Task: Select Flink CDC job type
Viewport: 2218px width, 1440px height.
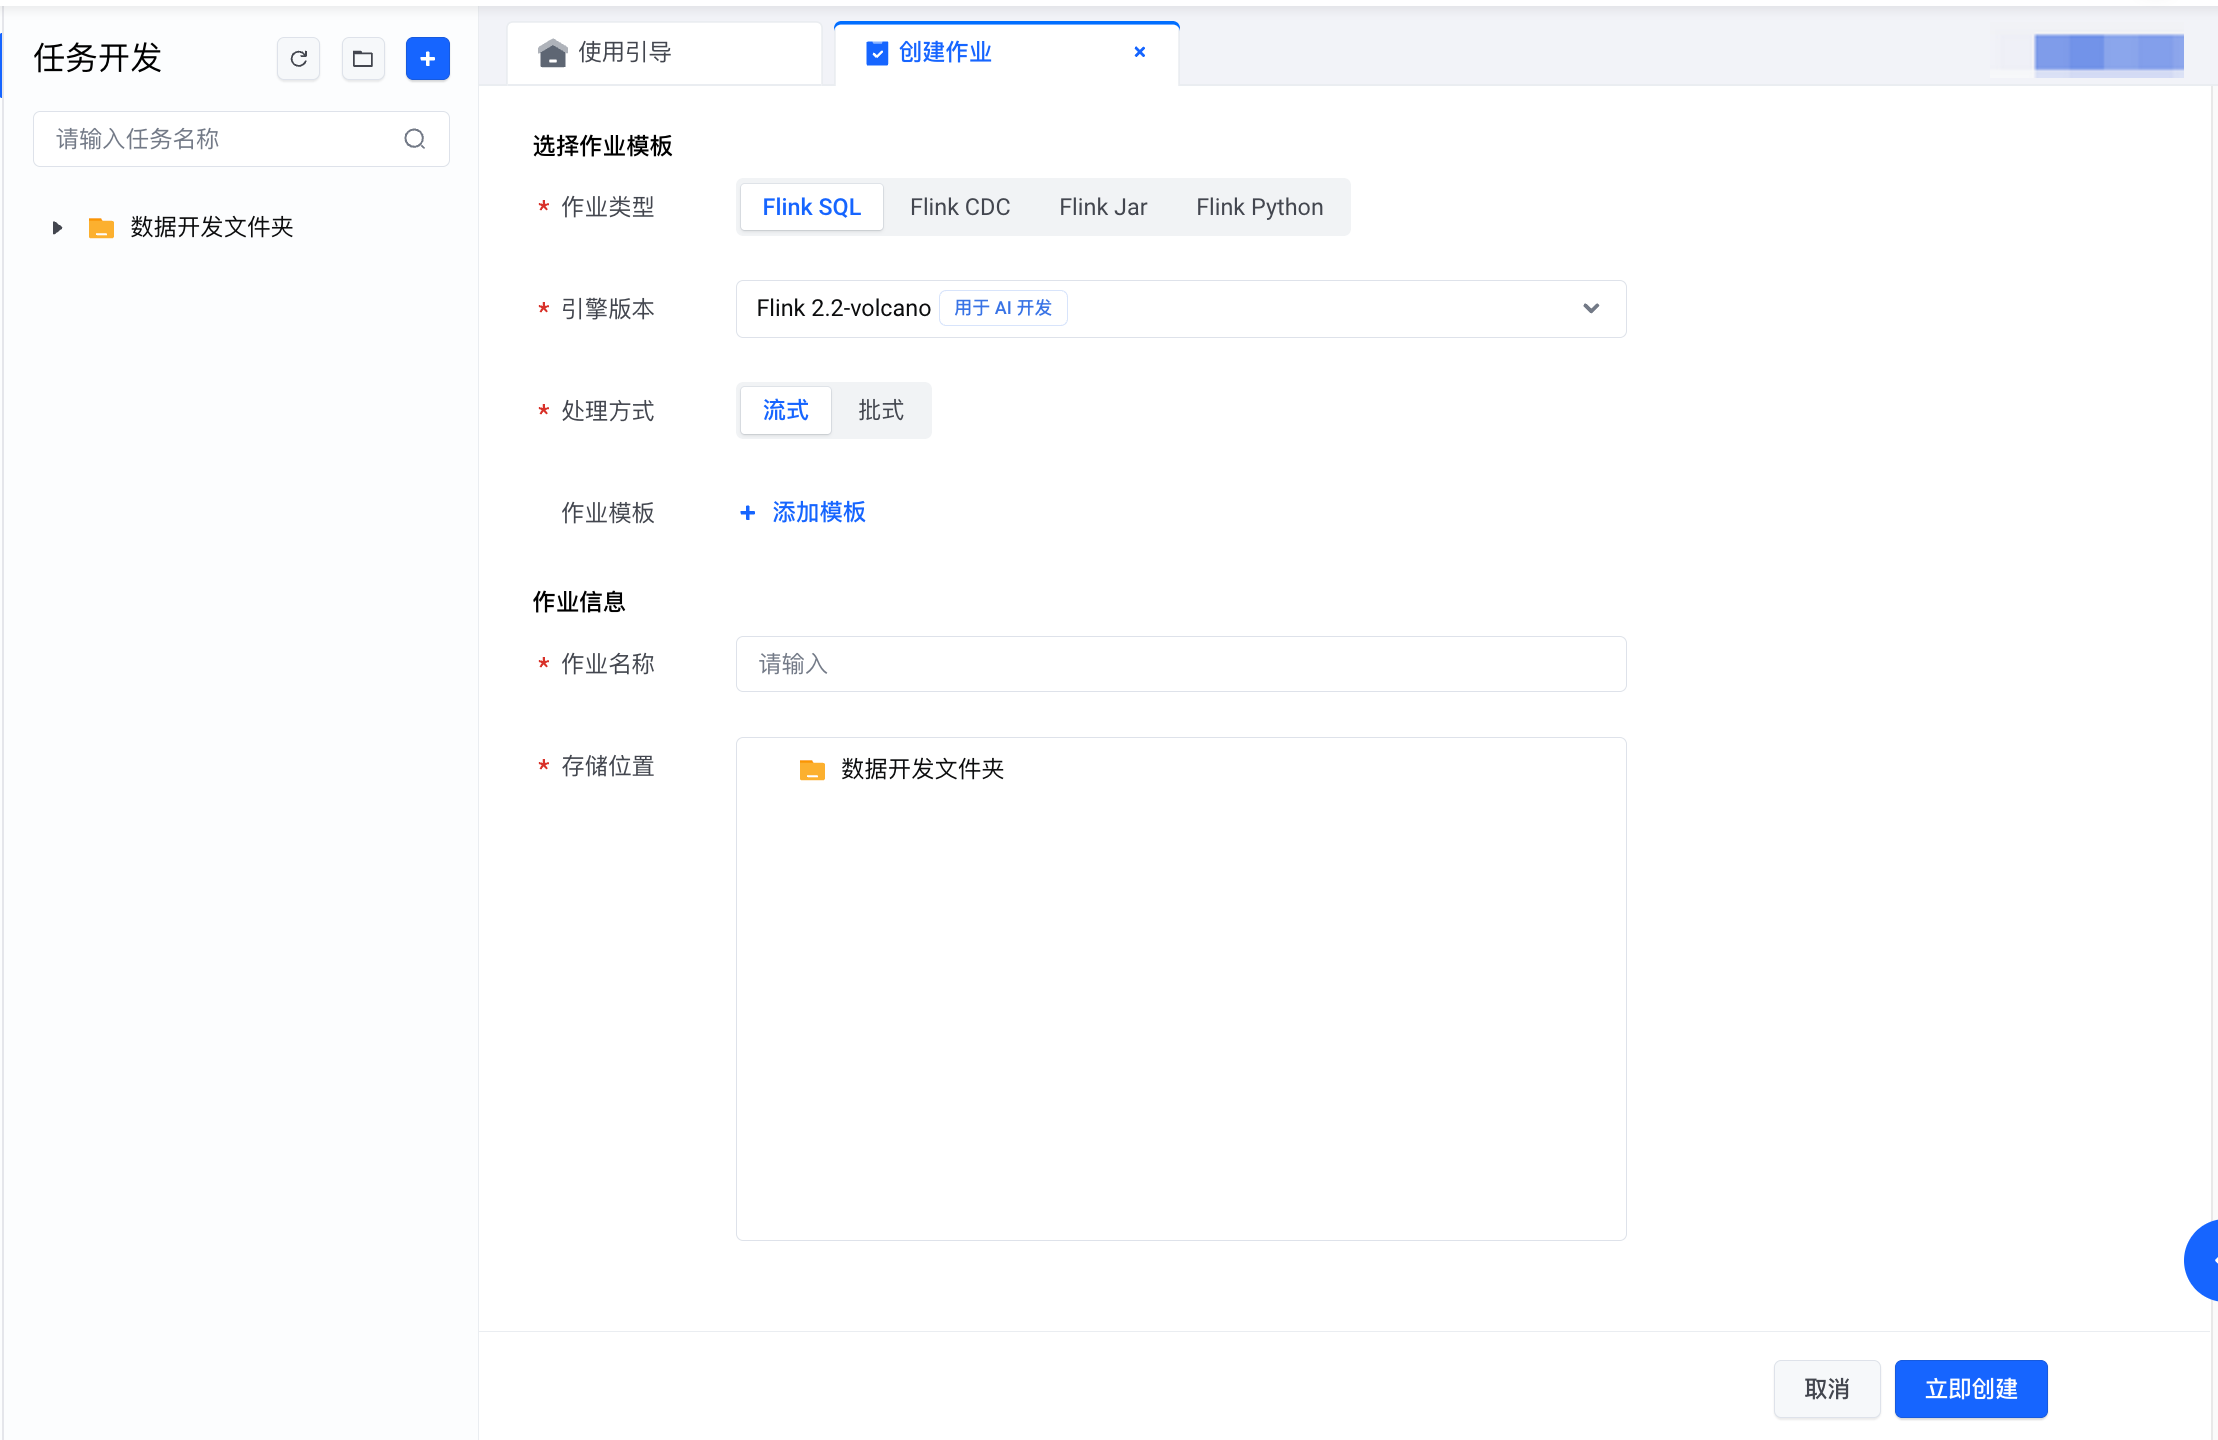Action: (x=960, y=207)
